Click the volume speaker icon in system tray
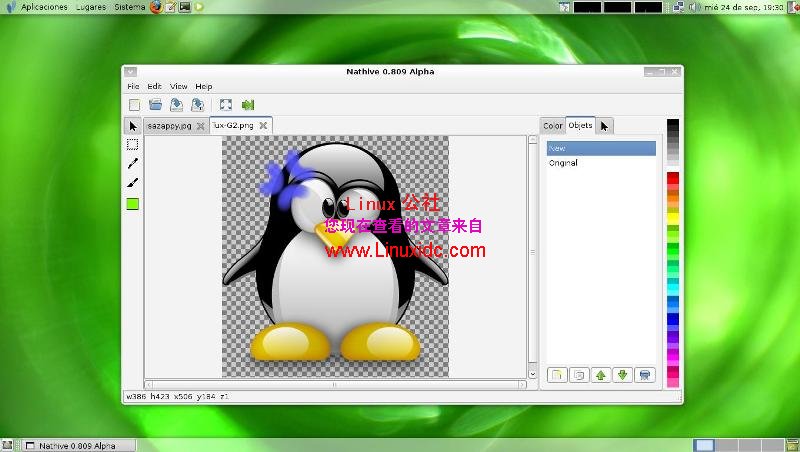The image size is (800, 452). tap(692, 7)
